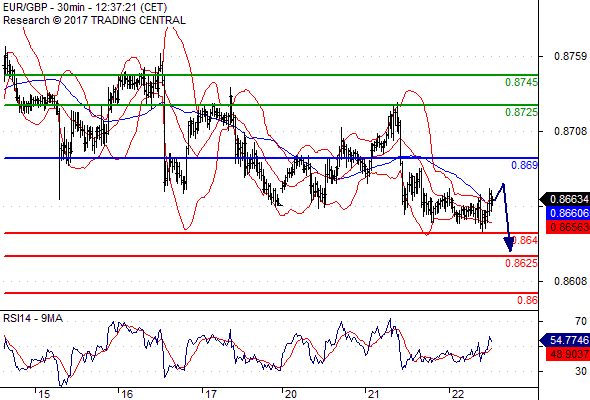Click the Trading Central copyright text
590x400 pixels.
coord(94,20)
